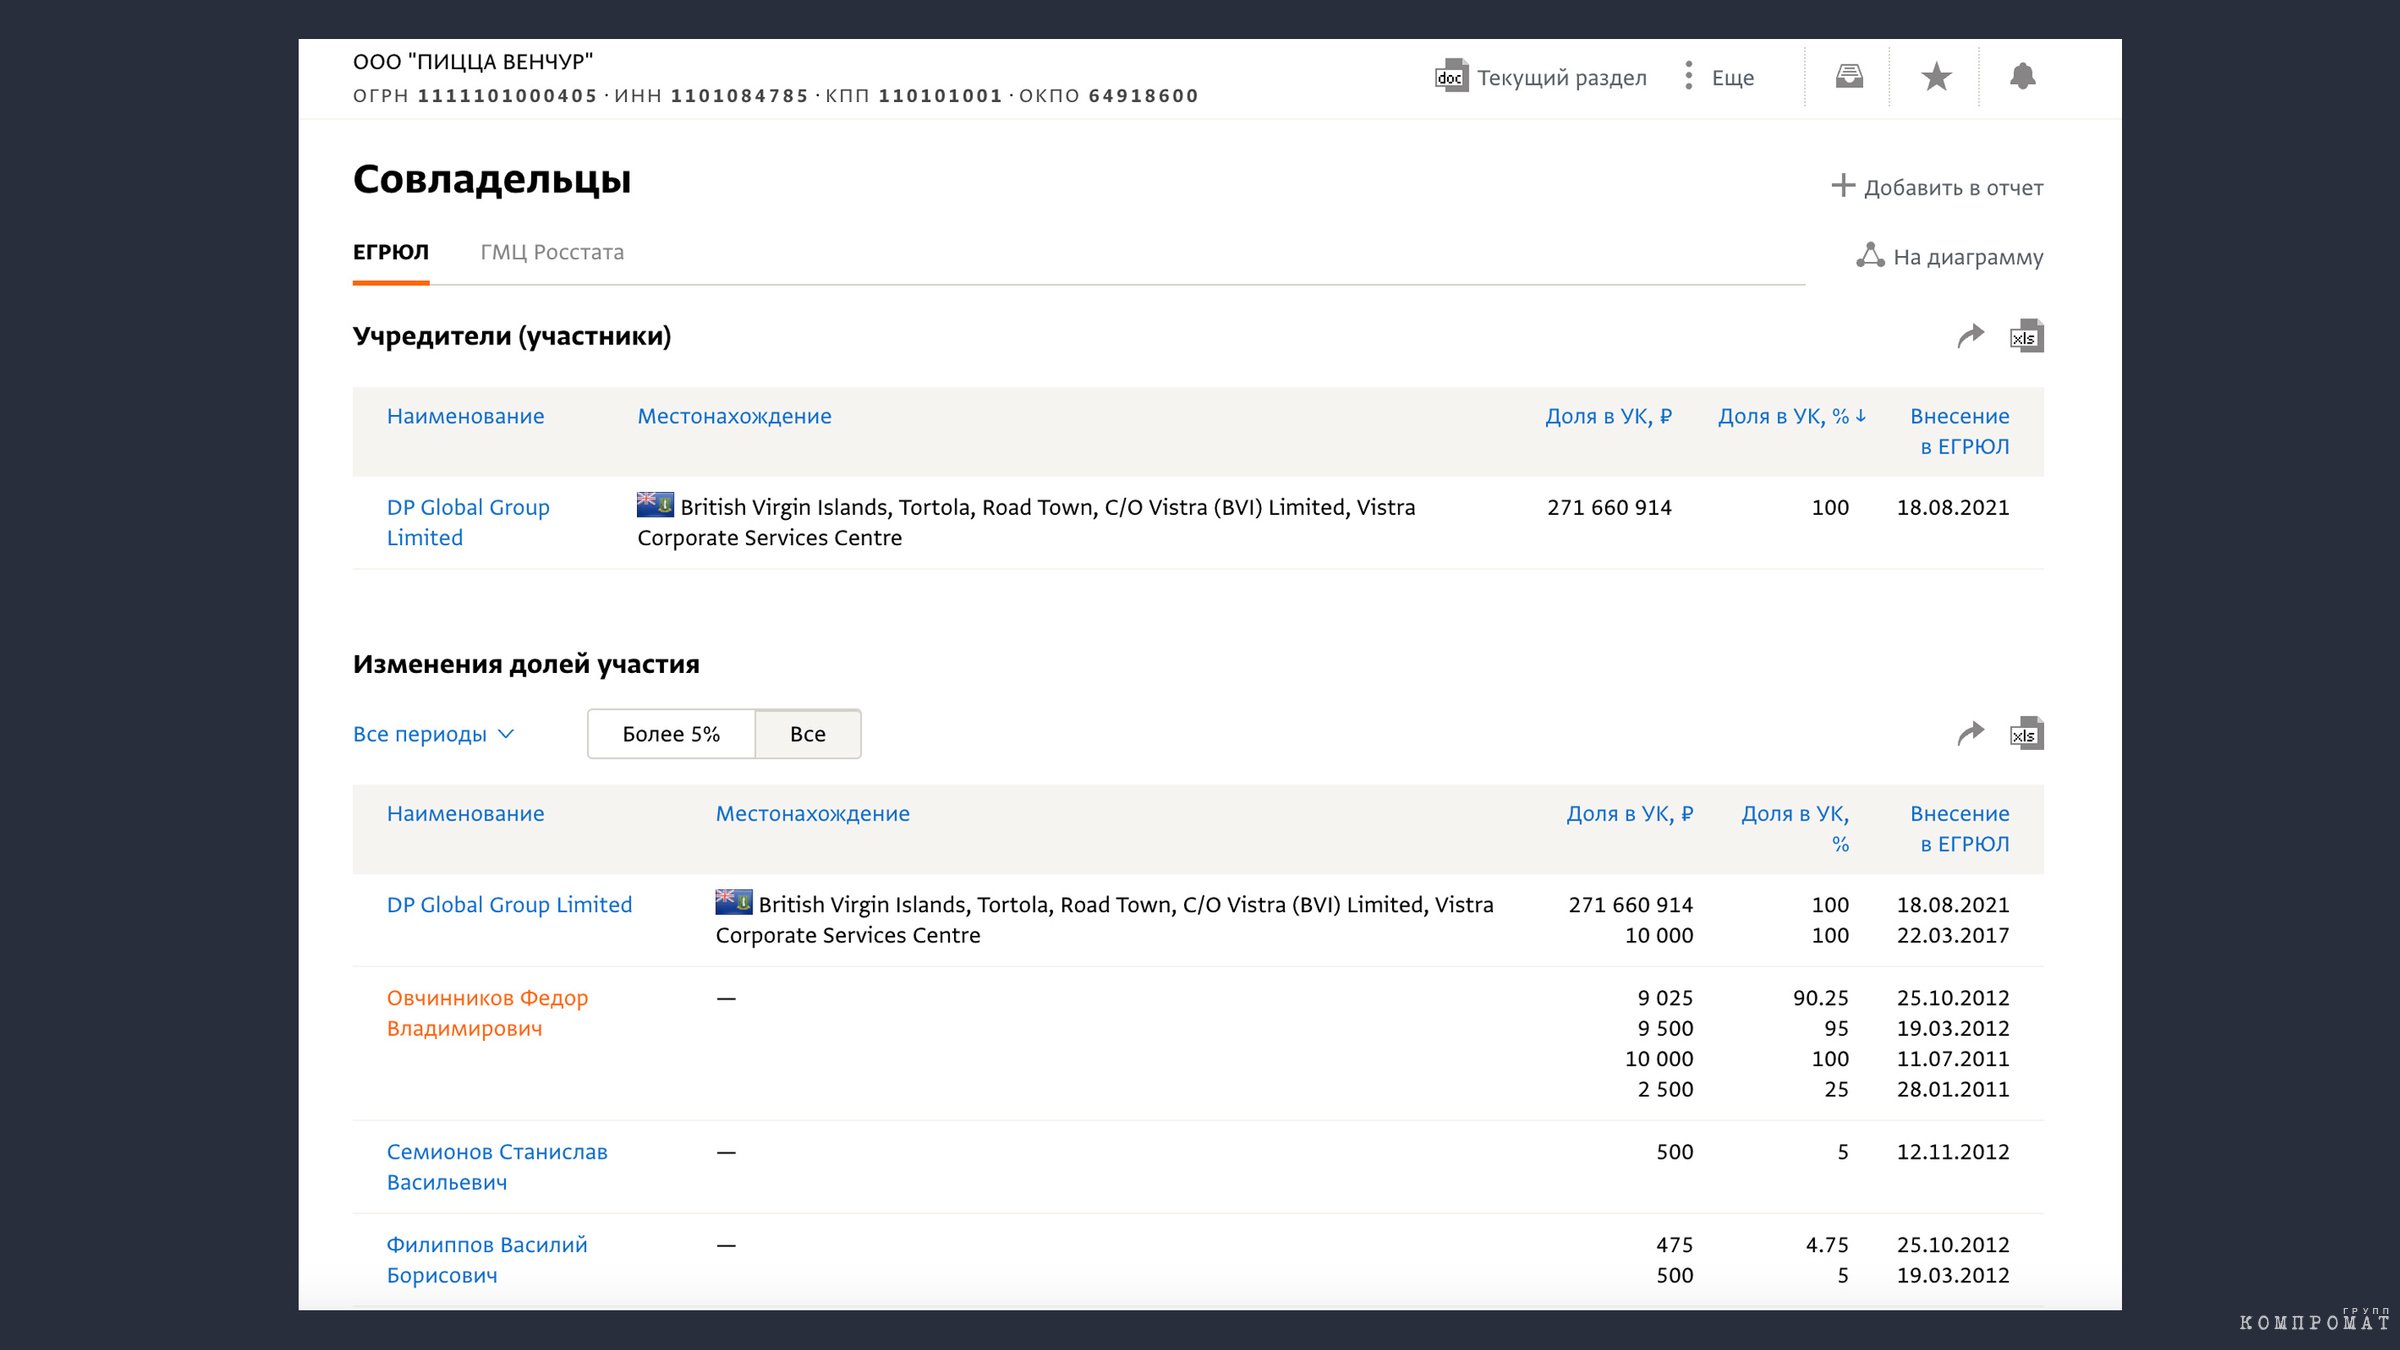The width and height of the screenshot is (2400, 1350).
Task: Switch to the ЕГРЮЛ tab
Action: coord(390,252)
